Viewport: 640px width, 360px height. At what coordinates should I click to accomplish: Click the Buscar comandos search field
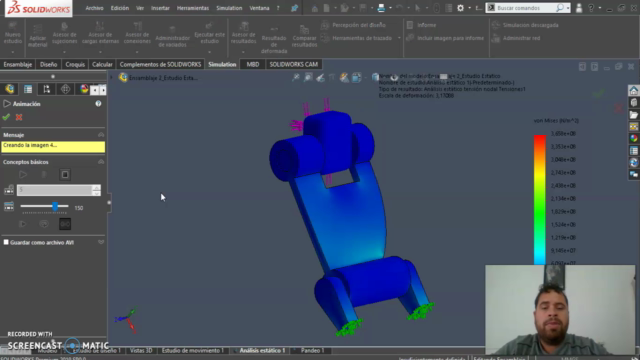525,8
